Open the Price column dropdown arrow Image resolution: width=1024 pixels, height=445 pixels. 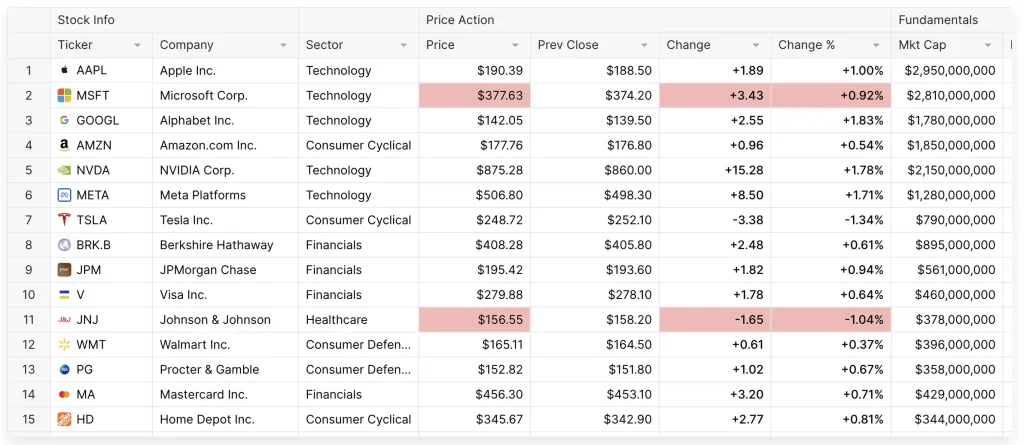[x=516, y=46]
